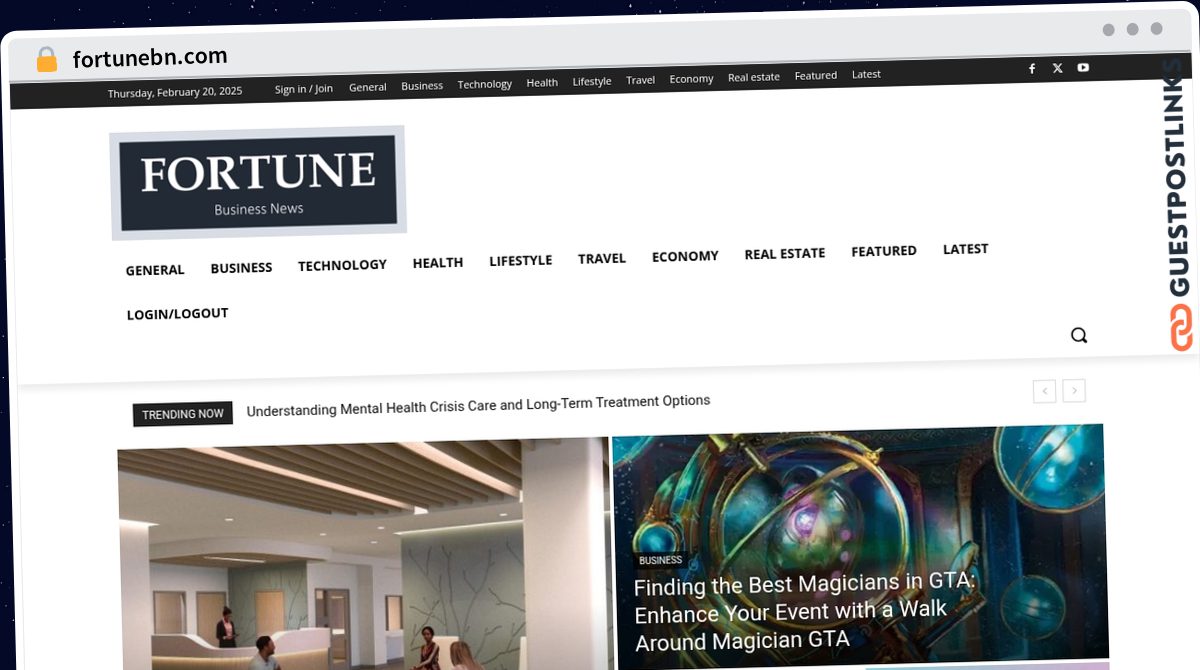This screenshot has height=670, width=1200.
Task: Go to next trending story arrow
Action: coord(1074,390)
